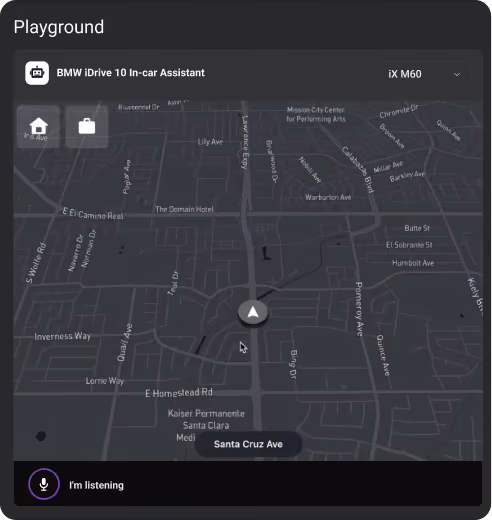Click the "Warburton Ave" street label
The image size is (492, 520).
pos(328,197)
